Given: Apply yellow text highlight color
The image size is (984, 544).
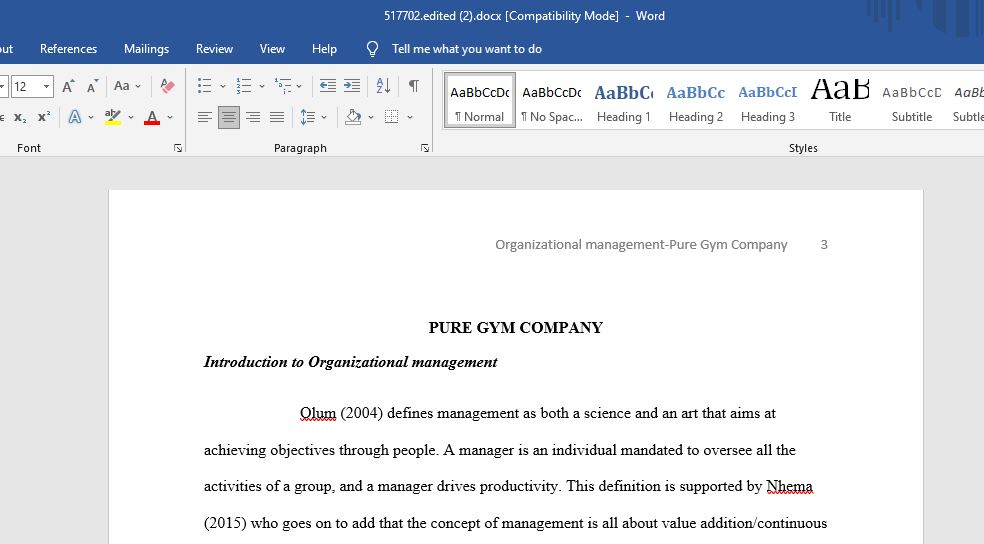Looking at the screenshot, I should click(x=113, y=117).
